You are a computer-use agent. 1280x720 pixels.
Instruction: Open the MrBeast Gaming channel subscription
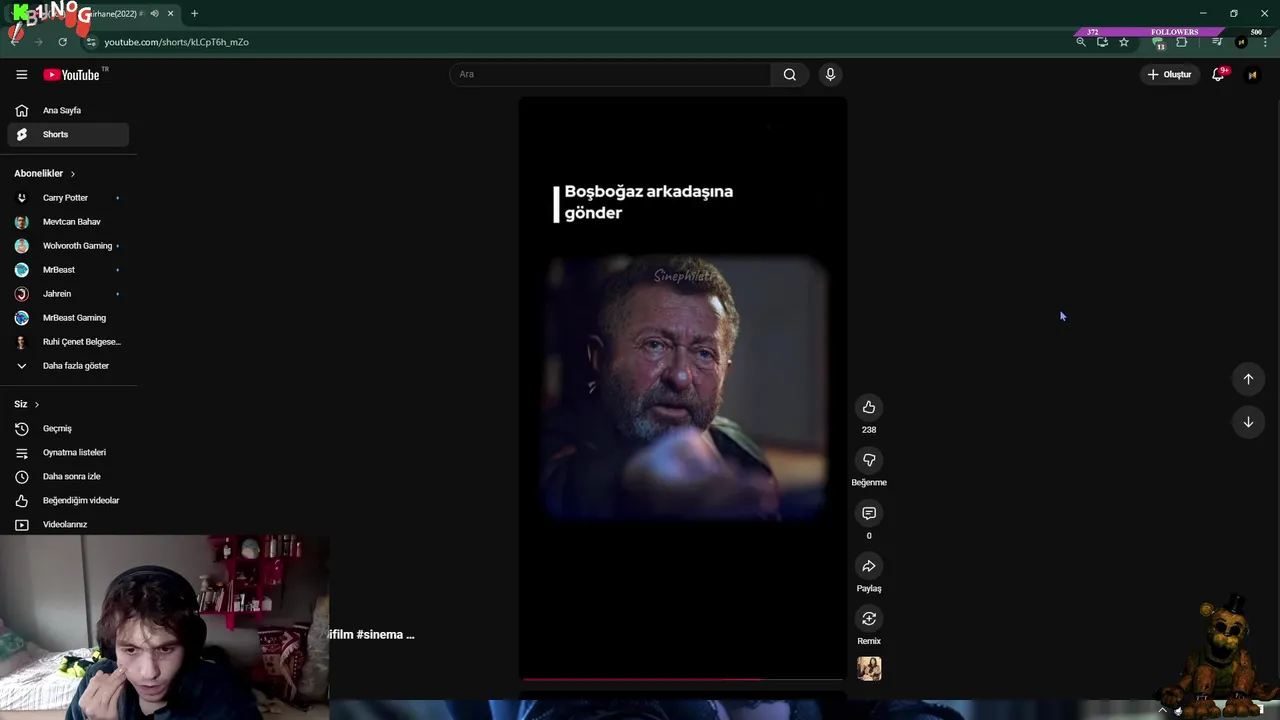click(68, 318)
